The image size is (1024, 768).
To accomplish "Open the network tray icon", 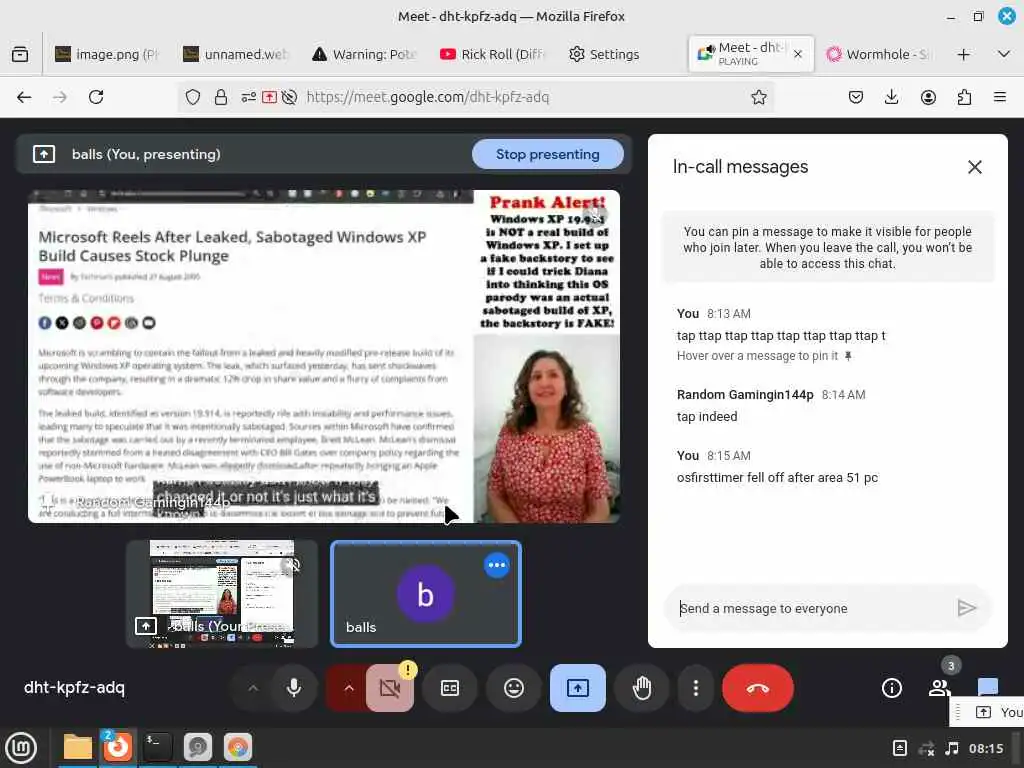I will [926, 748].
